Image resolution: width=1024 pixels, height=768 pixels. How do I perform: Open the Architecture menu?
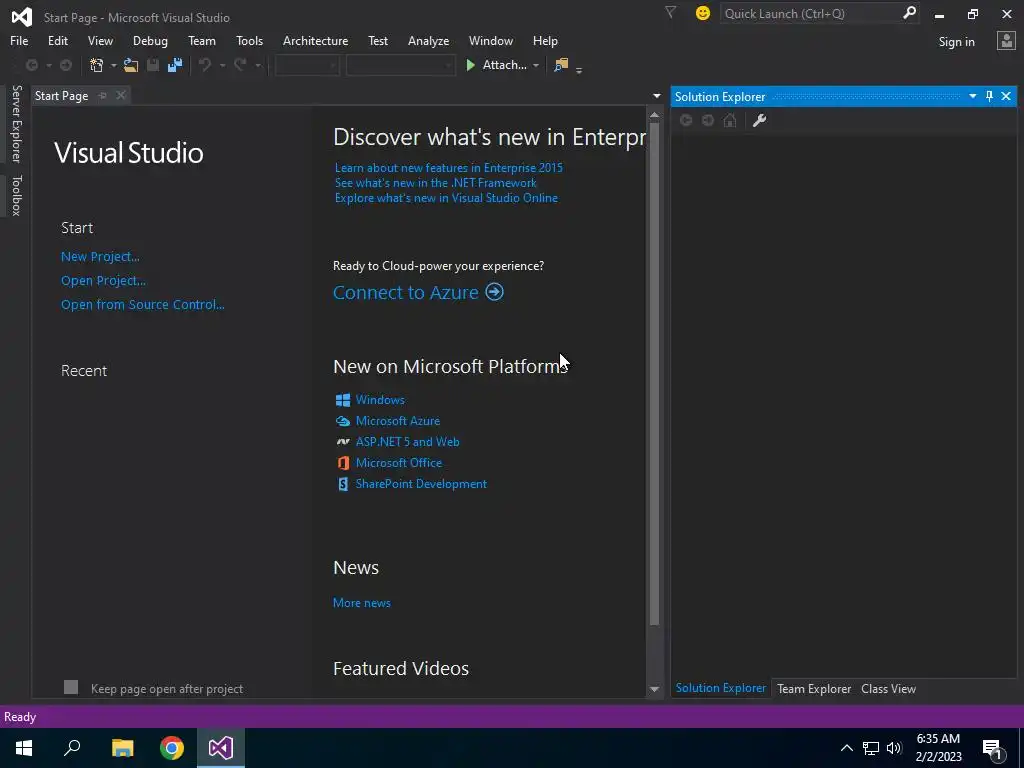pos(315,40)
